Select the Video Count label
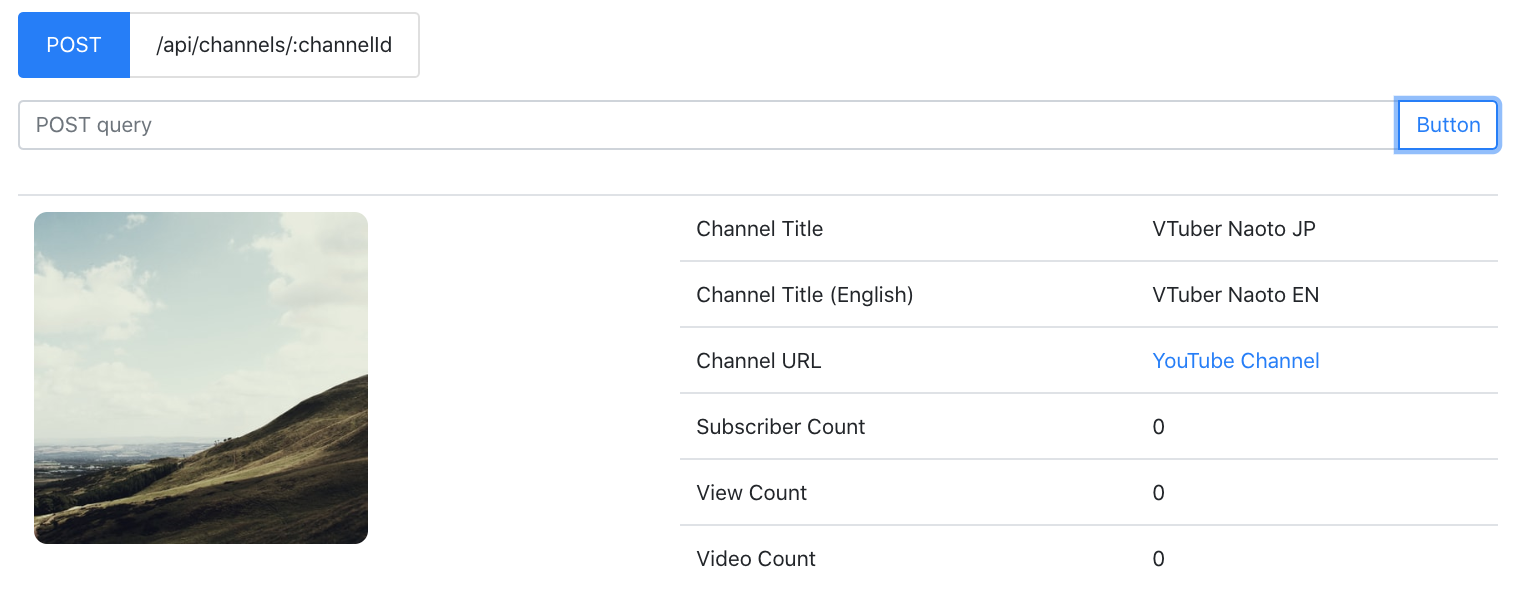 (756, 559)
